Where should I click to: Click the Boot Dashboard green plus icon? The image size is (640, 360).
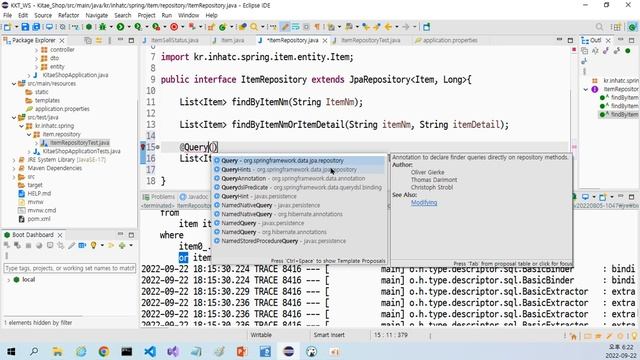[122, 245]
